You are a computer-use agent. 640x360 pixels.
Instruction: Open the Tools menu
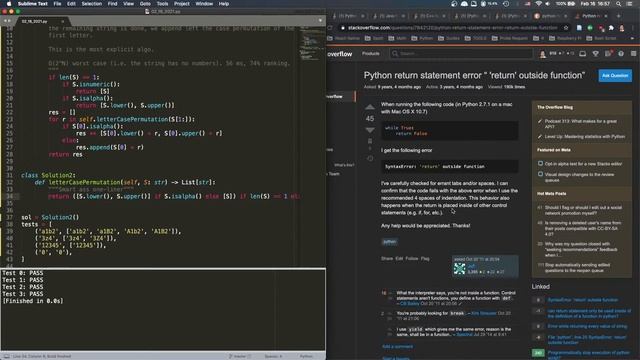pyautogui.click(x=162, y=4)
